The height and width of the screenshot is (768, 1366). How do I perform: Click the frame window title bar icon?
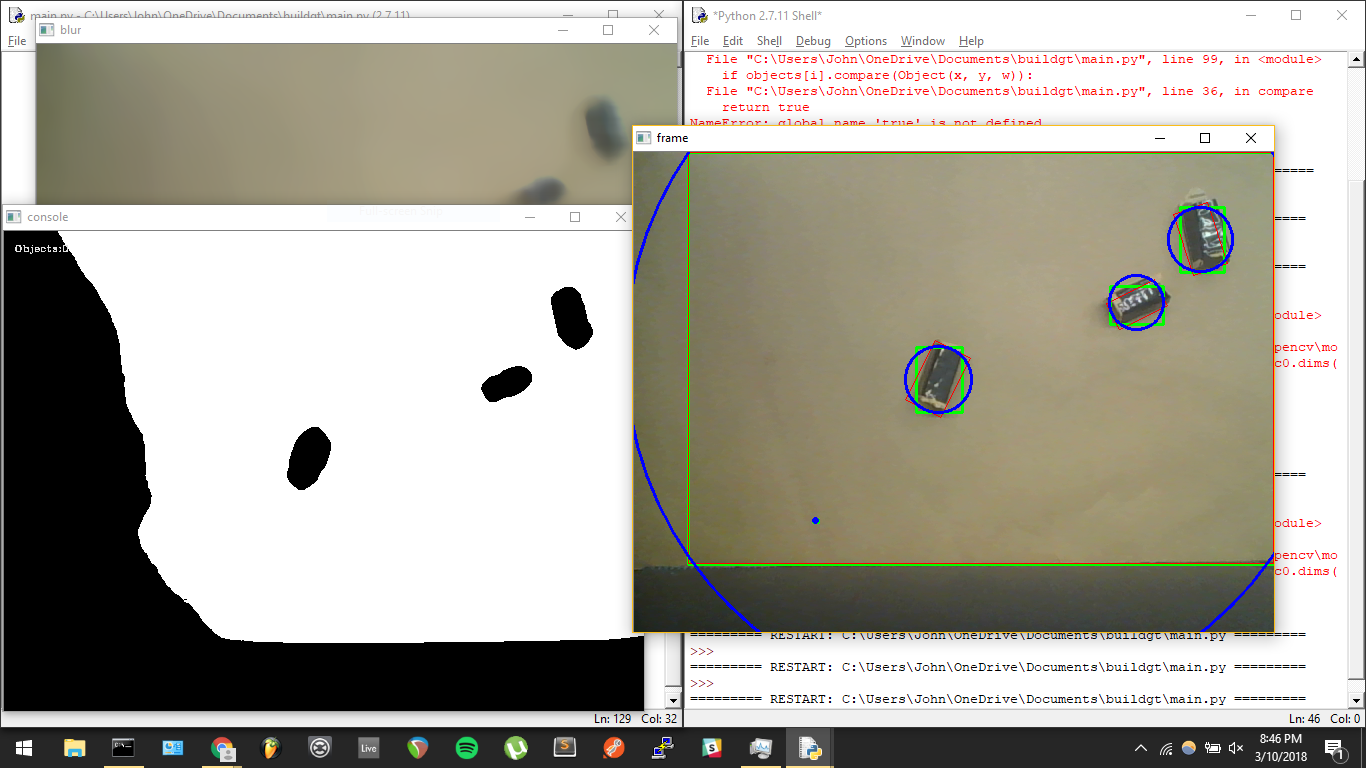pos(644,138)
